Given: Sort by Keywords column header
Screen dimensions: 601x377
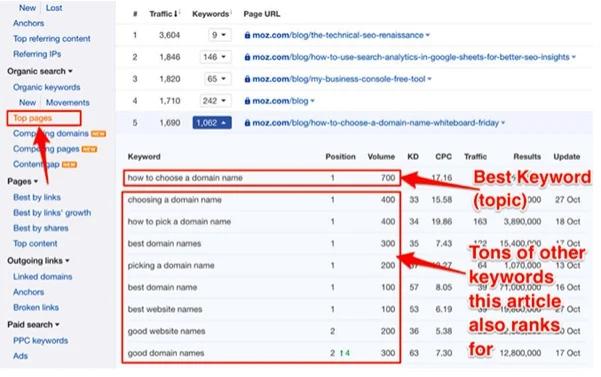Looking at the screenshot, I should pyautogui.click(x=211, y=14).
